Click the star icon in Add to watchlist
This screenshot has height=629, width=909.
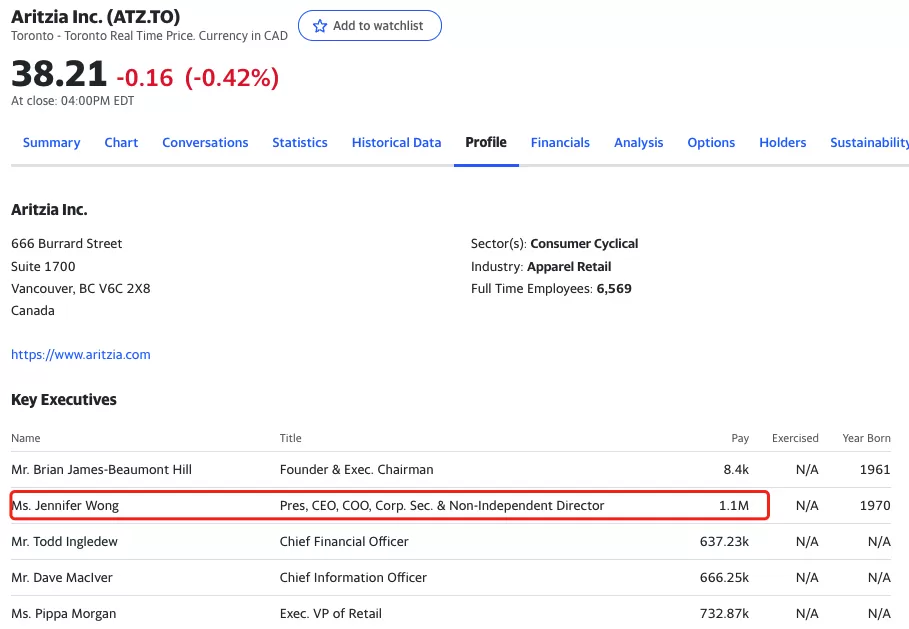319,26
